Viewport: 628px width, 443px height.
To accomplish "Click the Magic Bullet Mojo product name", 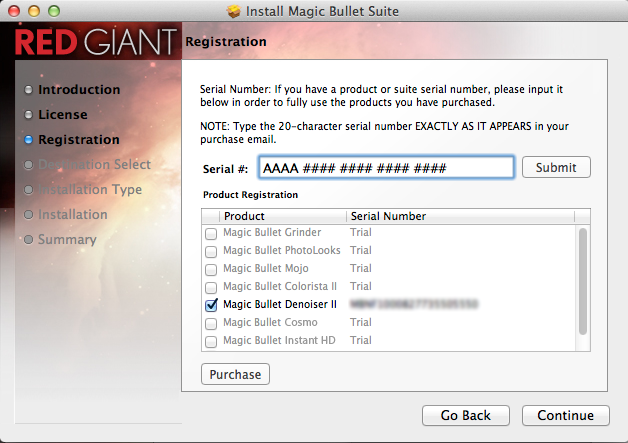I will point(266,268).
